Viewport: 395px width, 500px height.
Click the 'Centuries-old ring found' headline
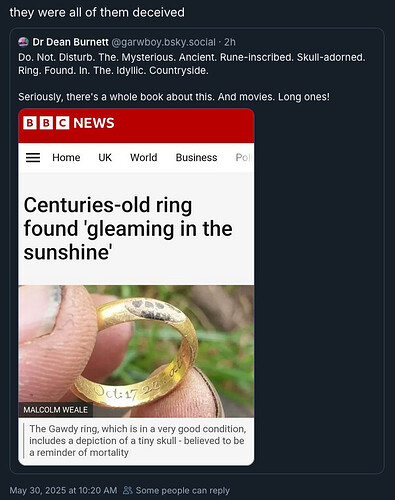pos(128,228)
